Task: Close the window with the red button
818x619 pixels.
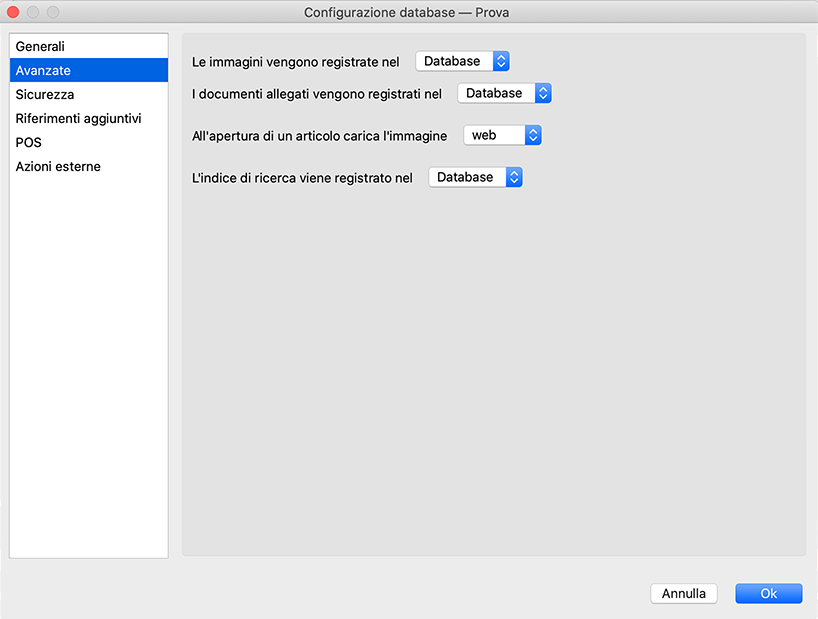Action: [x=14, y=13]
